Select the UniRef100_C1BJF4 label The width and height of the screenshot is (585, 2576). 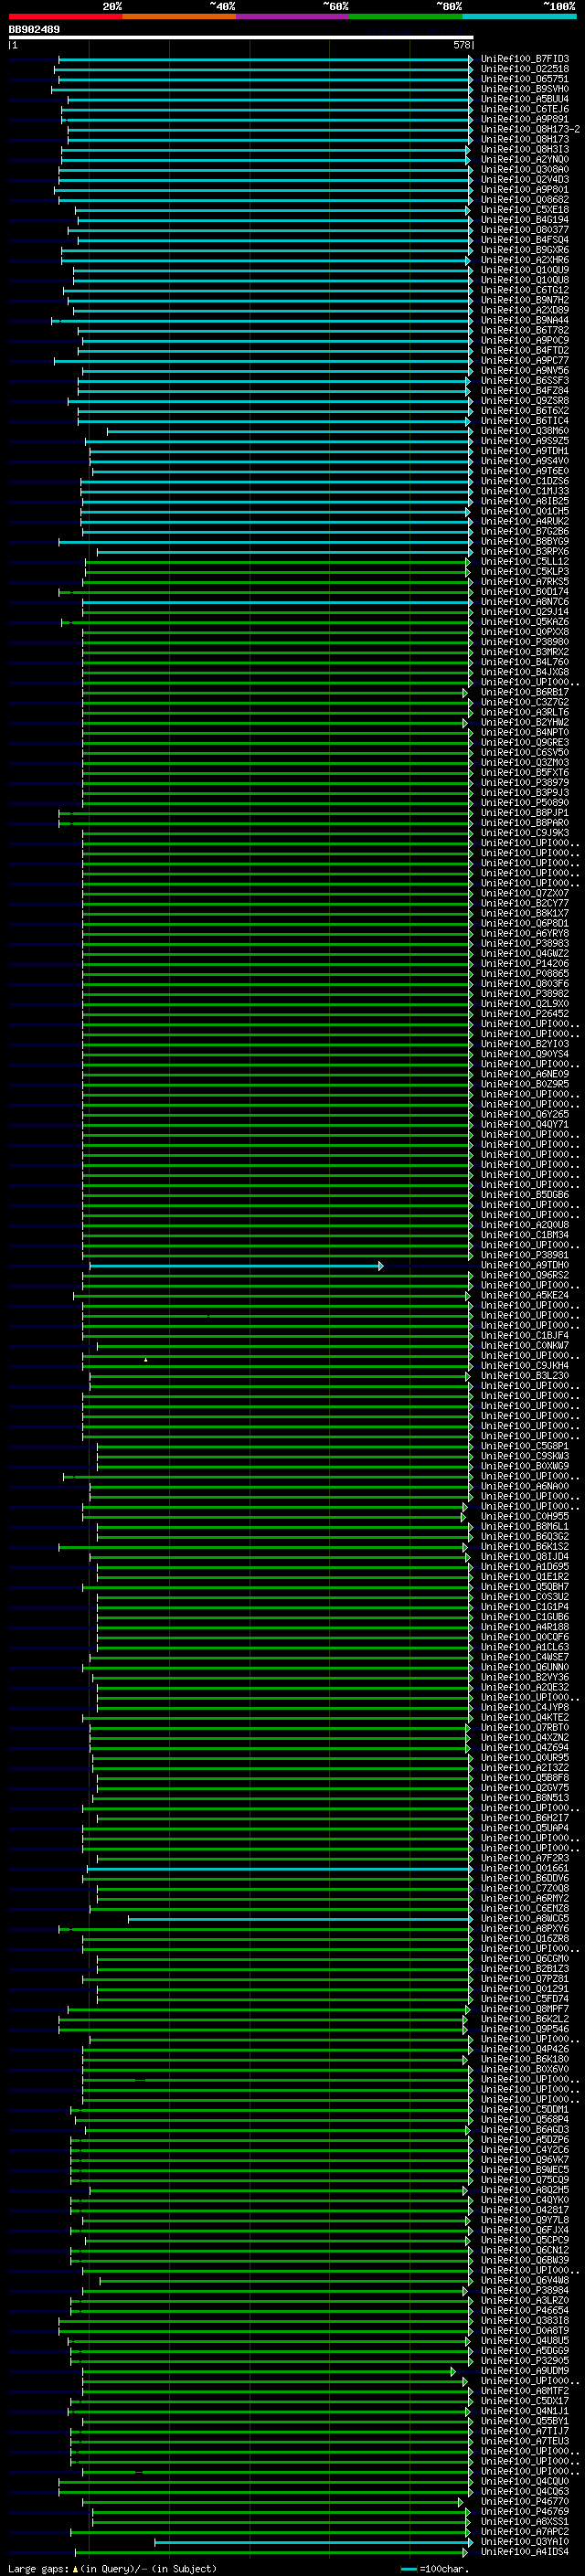click(525, 1335)
